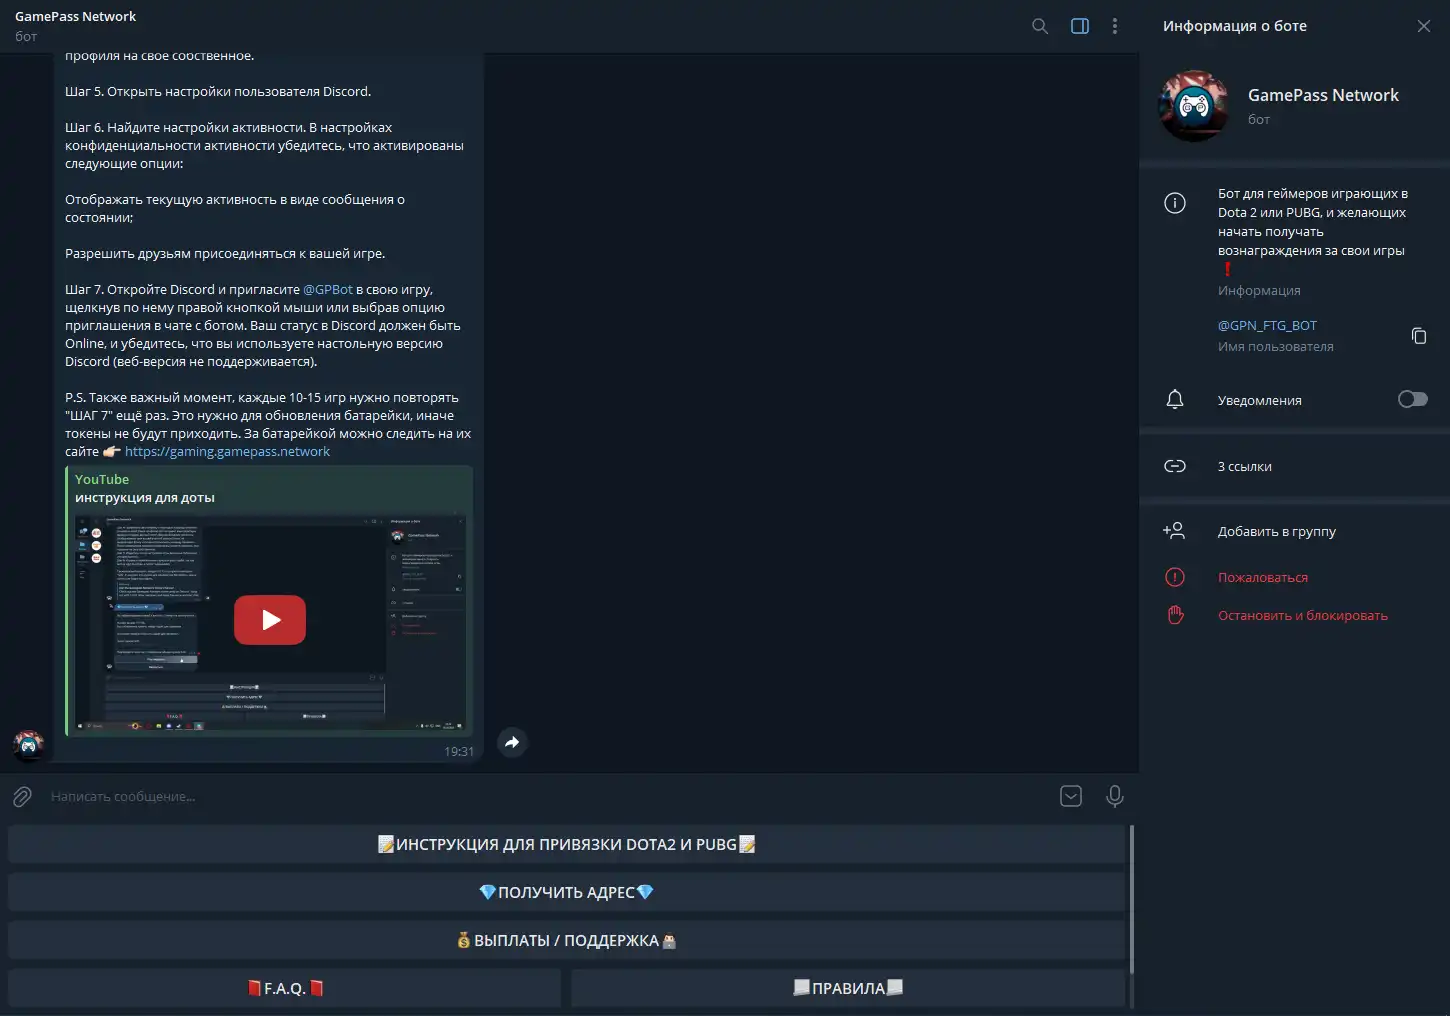Open the gaming.gamepass.network link
Image resolution: width=1450 pixels, height=1016 pixels.
click(x=227, y=451)
